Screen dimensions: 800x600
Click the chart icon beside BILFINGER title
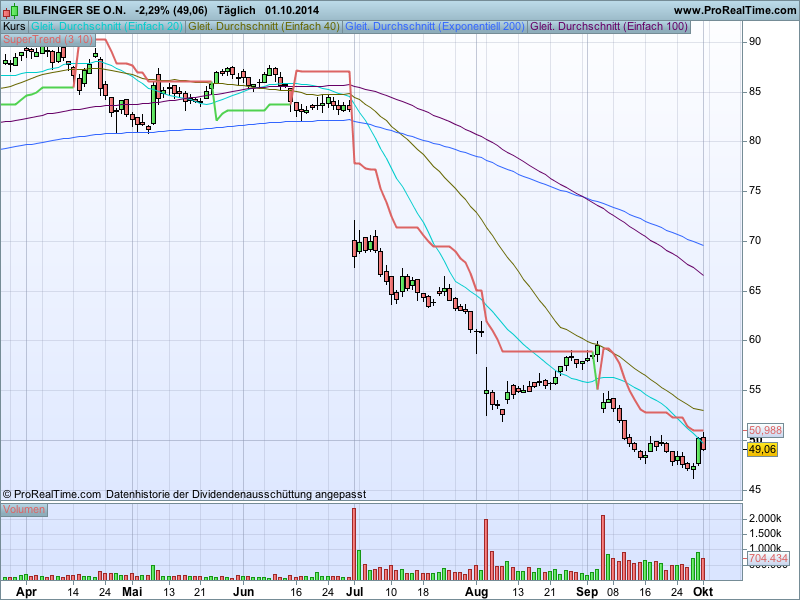click(11, 10)
